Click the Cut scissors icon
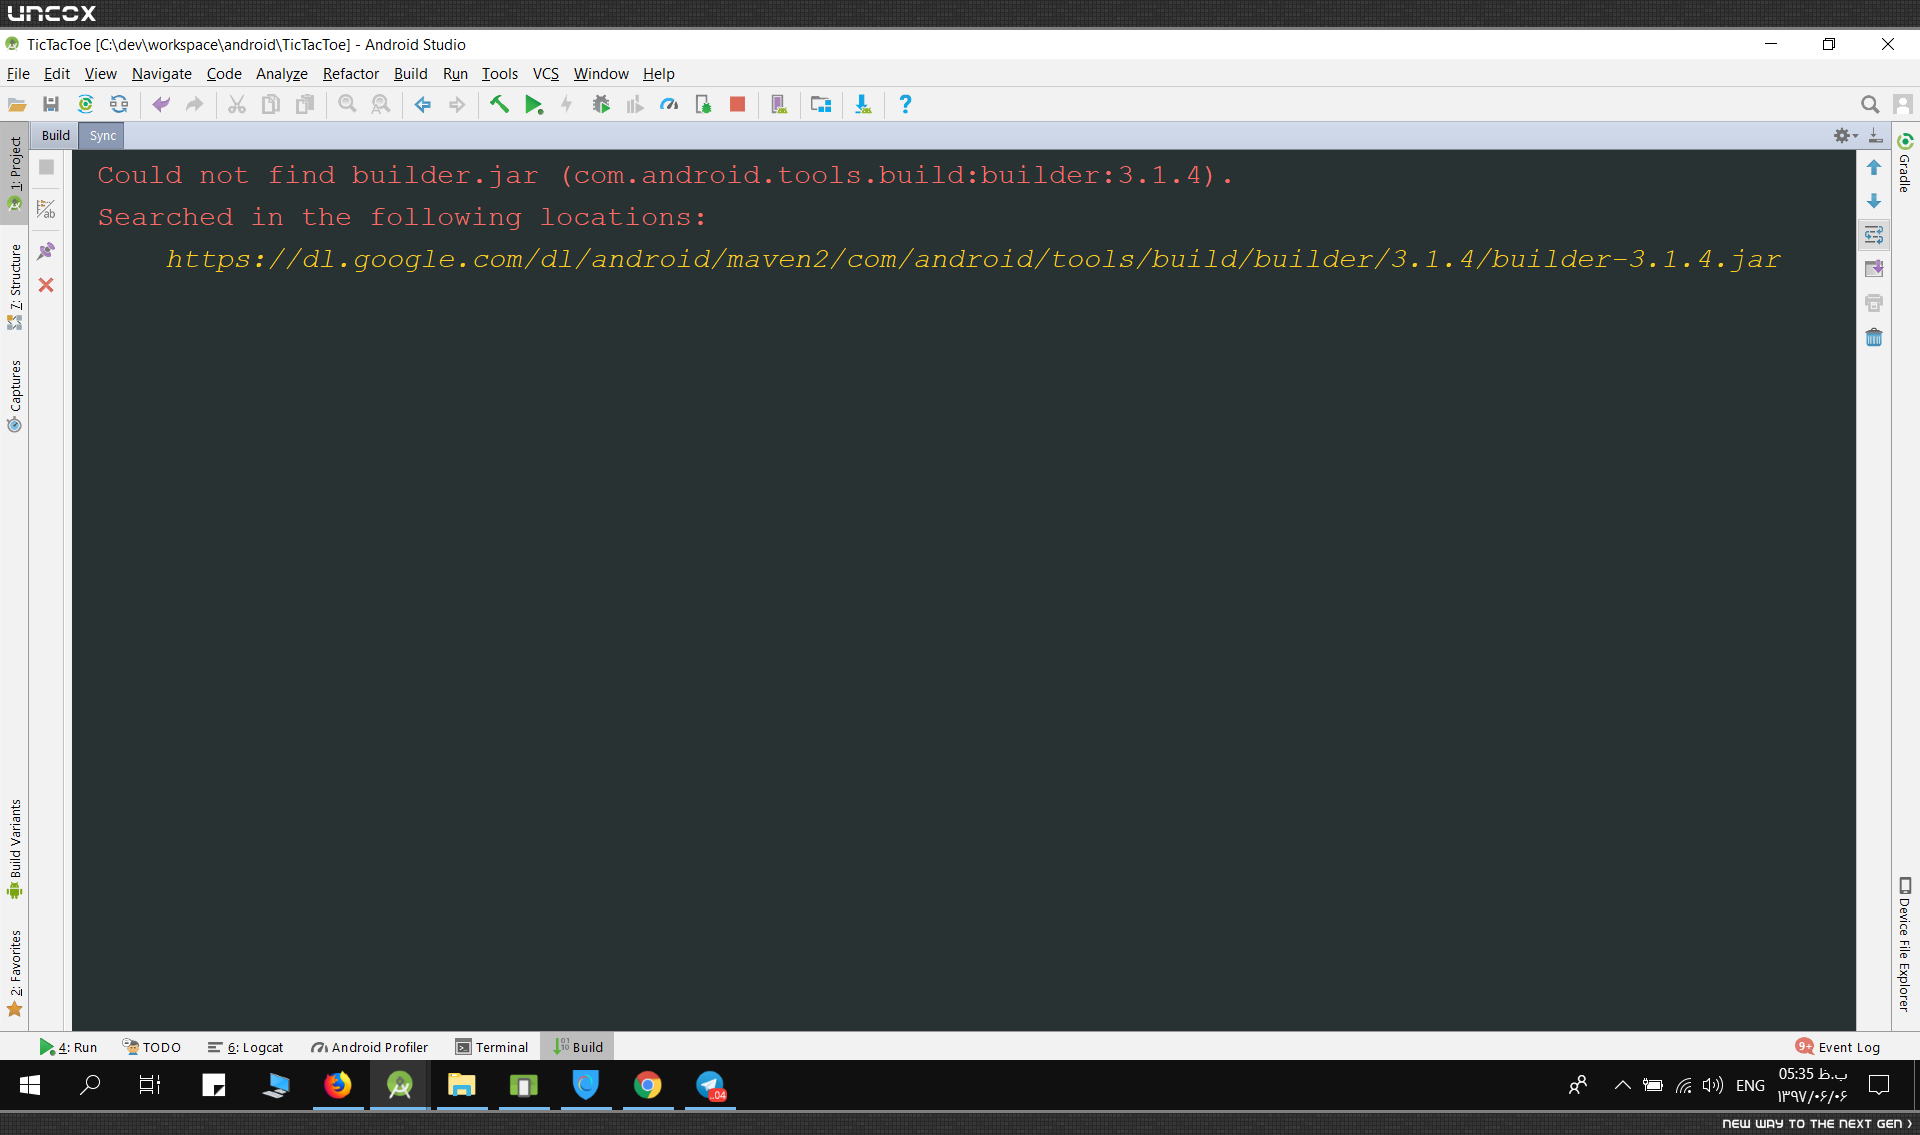Screen dimensions: 1920x1135 point(237,104)
